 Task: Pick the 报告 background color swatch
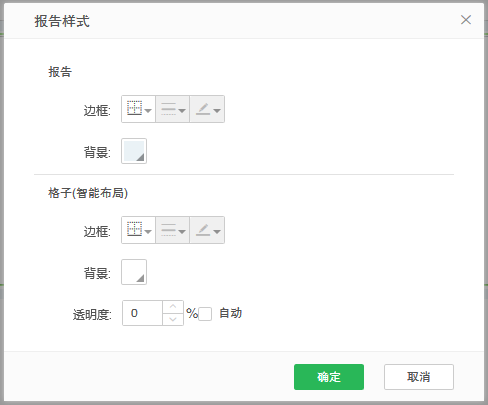[134, 151]
